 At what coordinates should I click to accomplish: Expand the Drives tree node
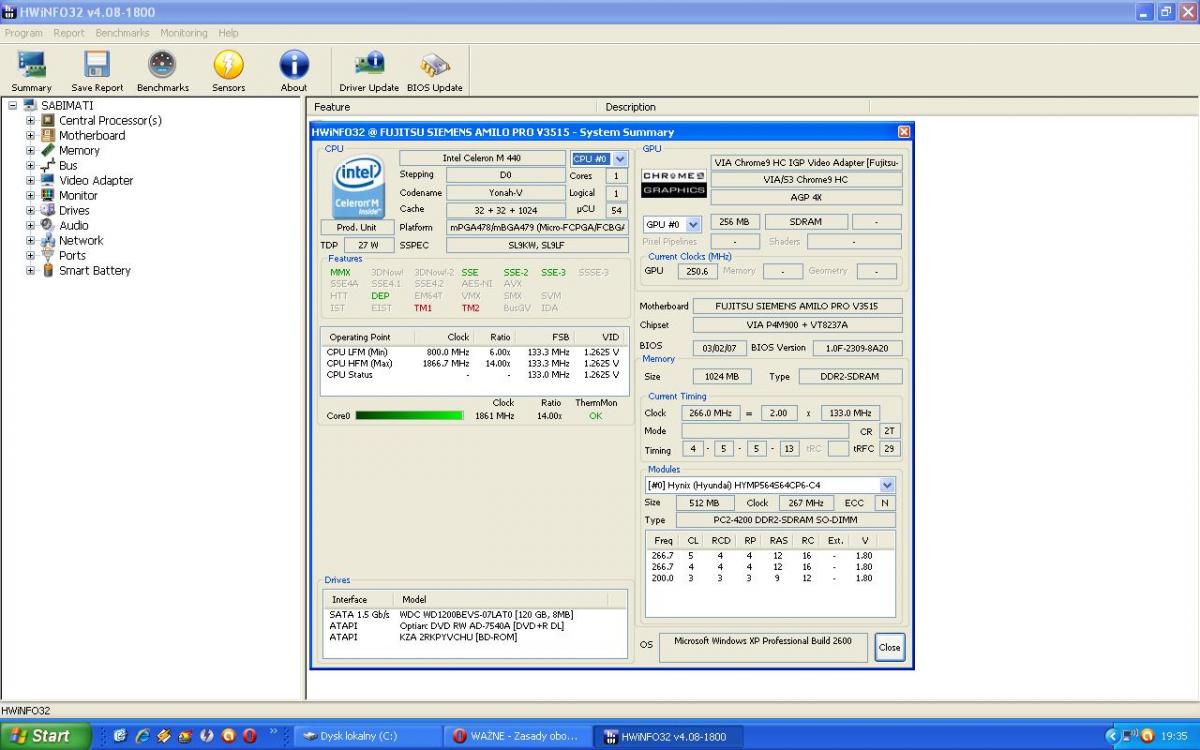pos(30,210)
